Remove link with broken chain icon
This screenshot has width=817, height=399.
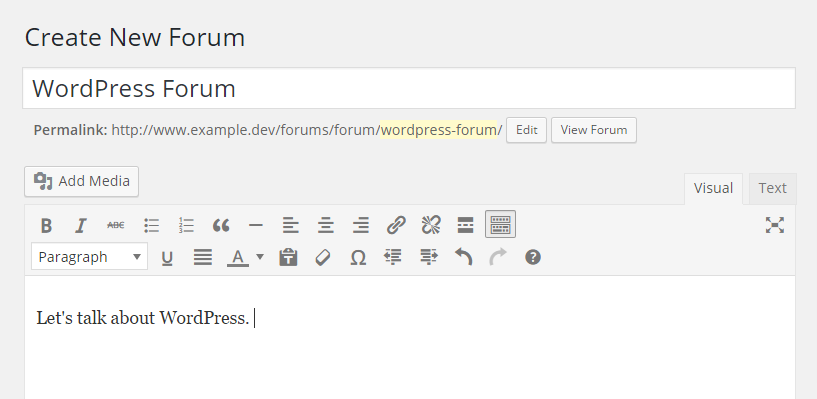click(x=431, y=226)
